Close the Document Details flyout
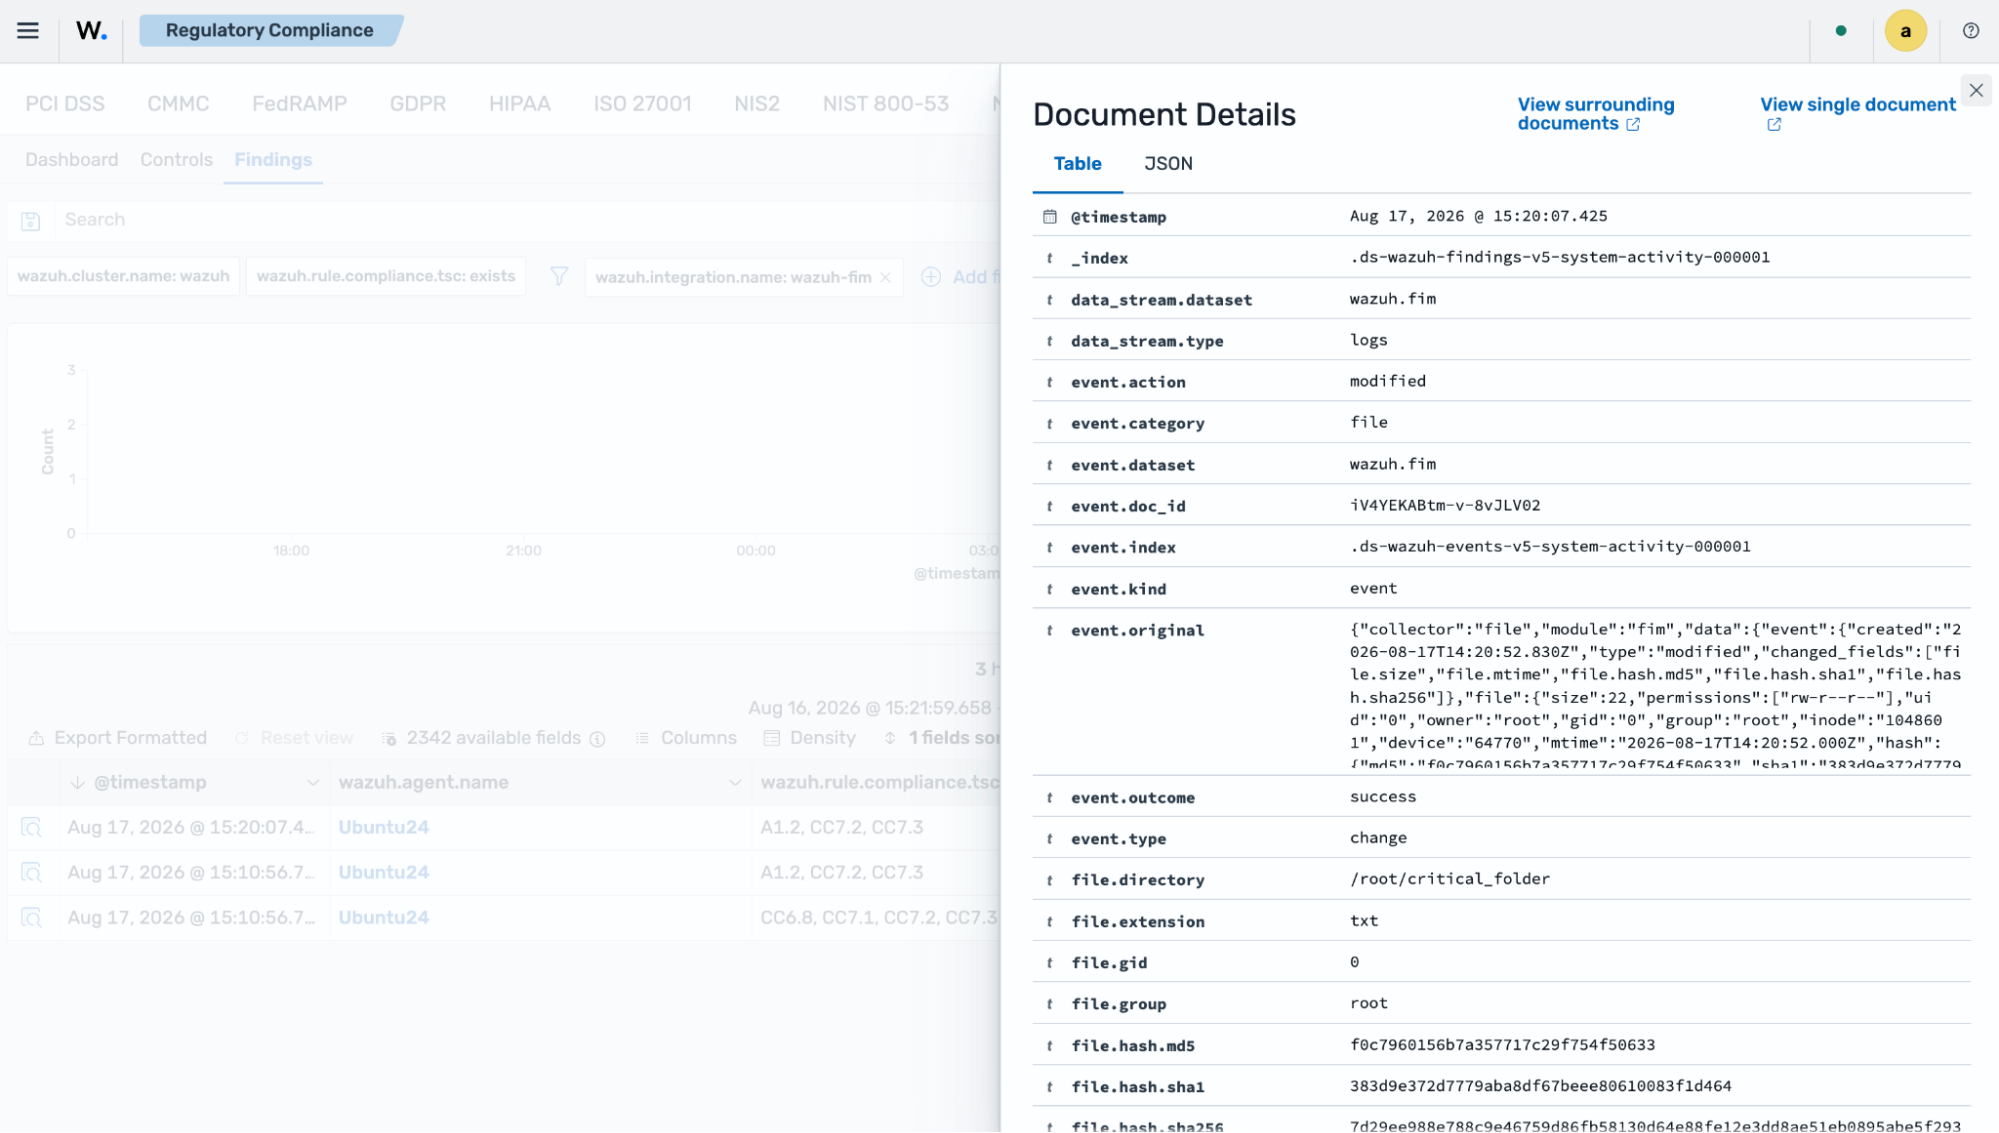Viewport: 1999px width, 1133px height. [x=1976, y=91]
